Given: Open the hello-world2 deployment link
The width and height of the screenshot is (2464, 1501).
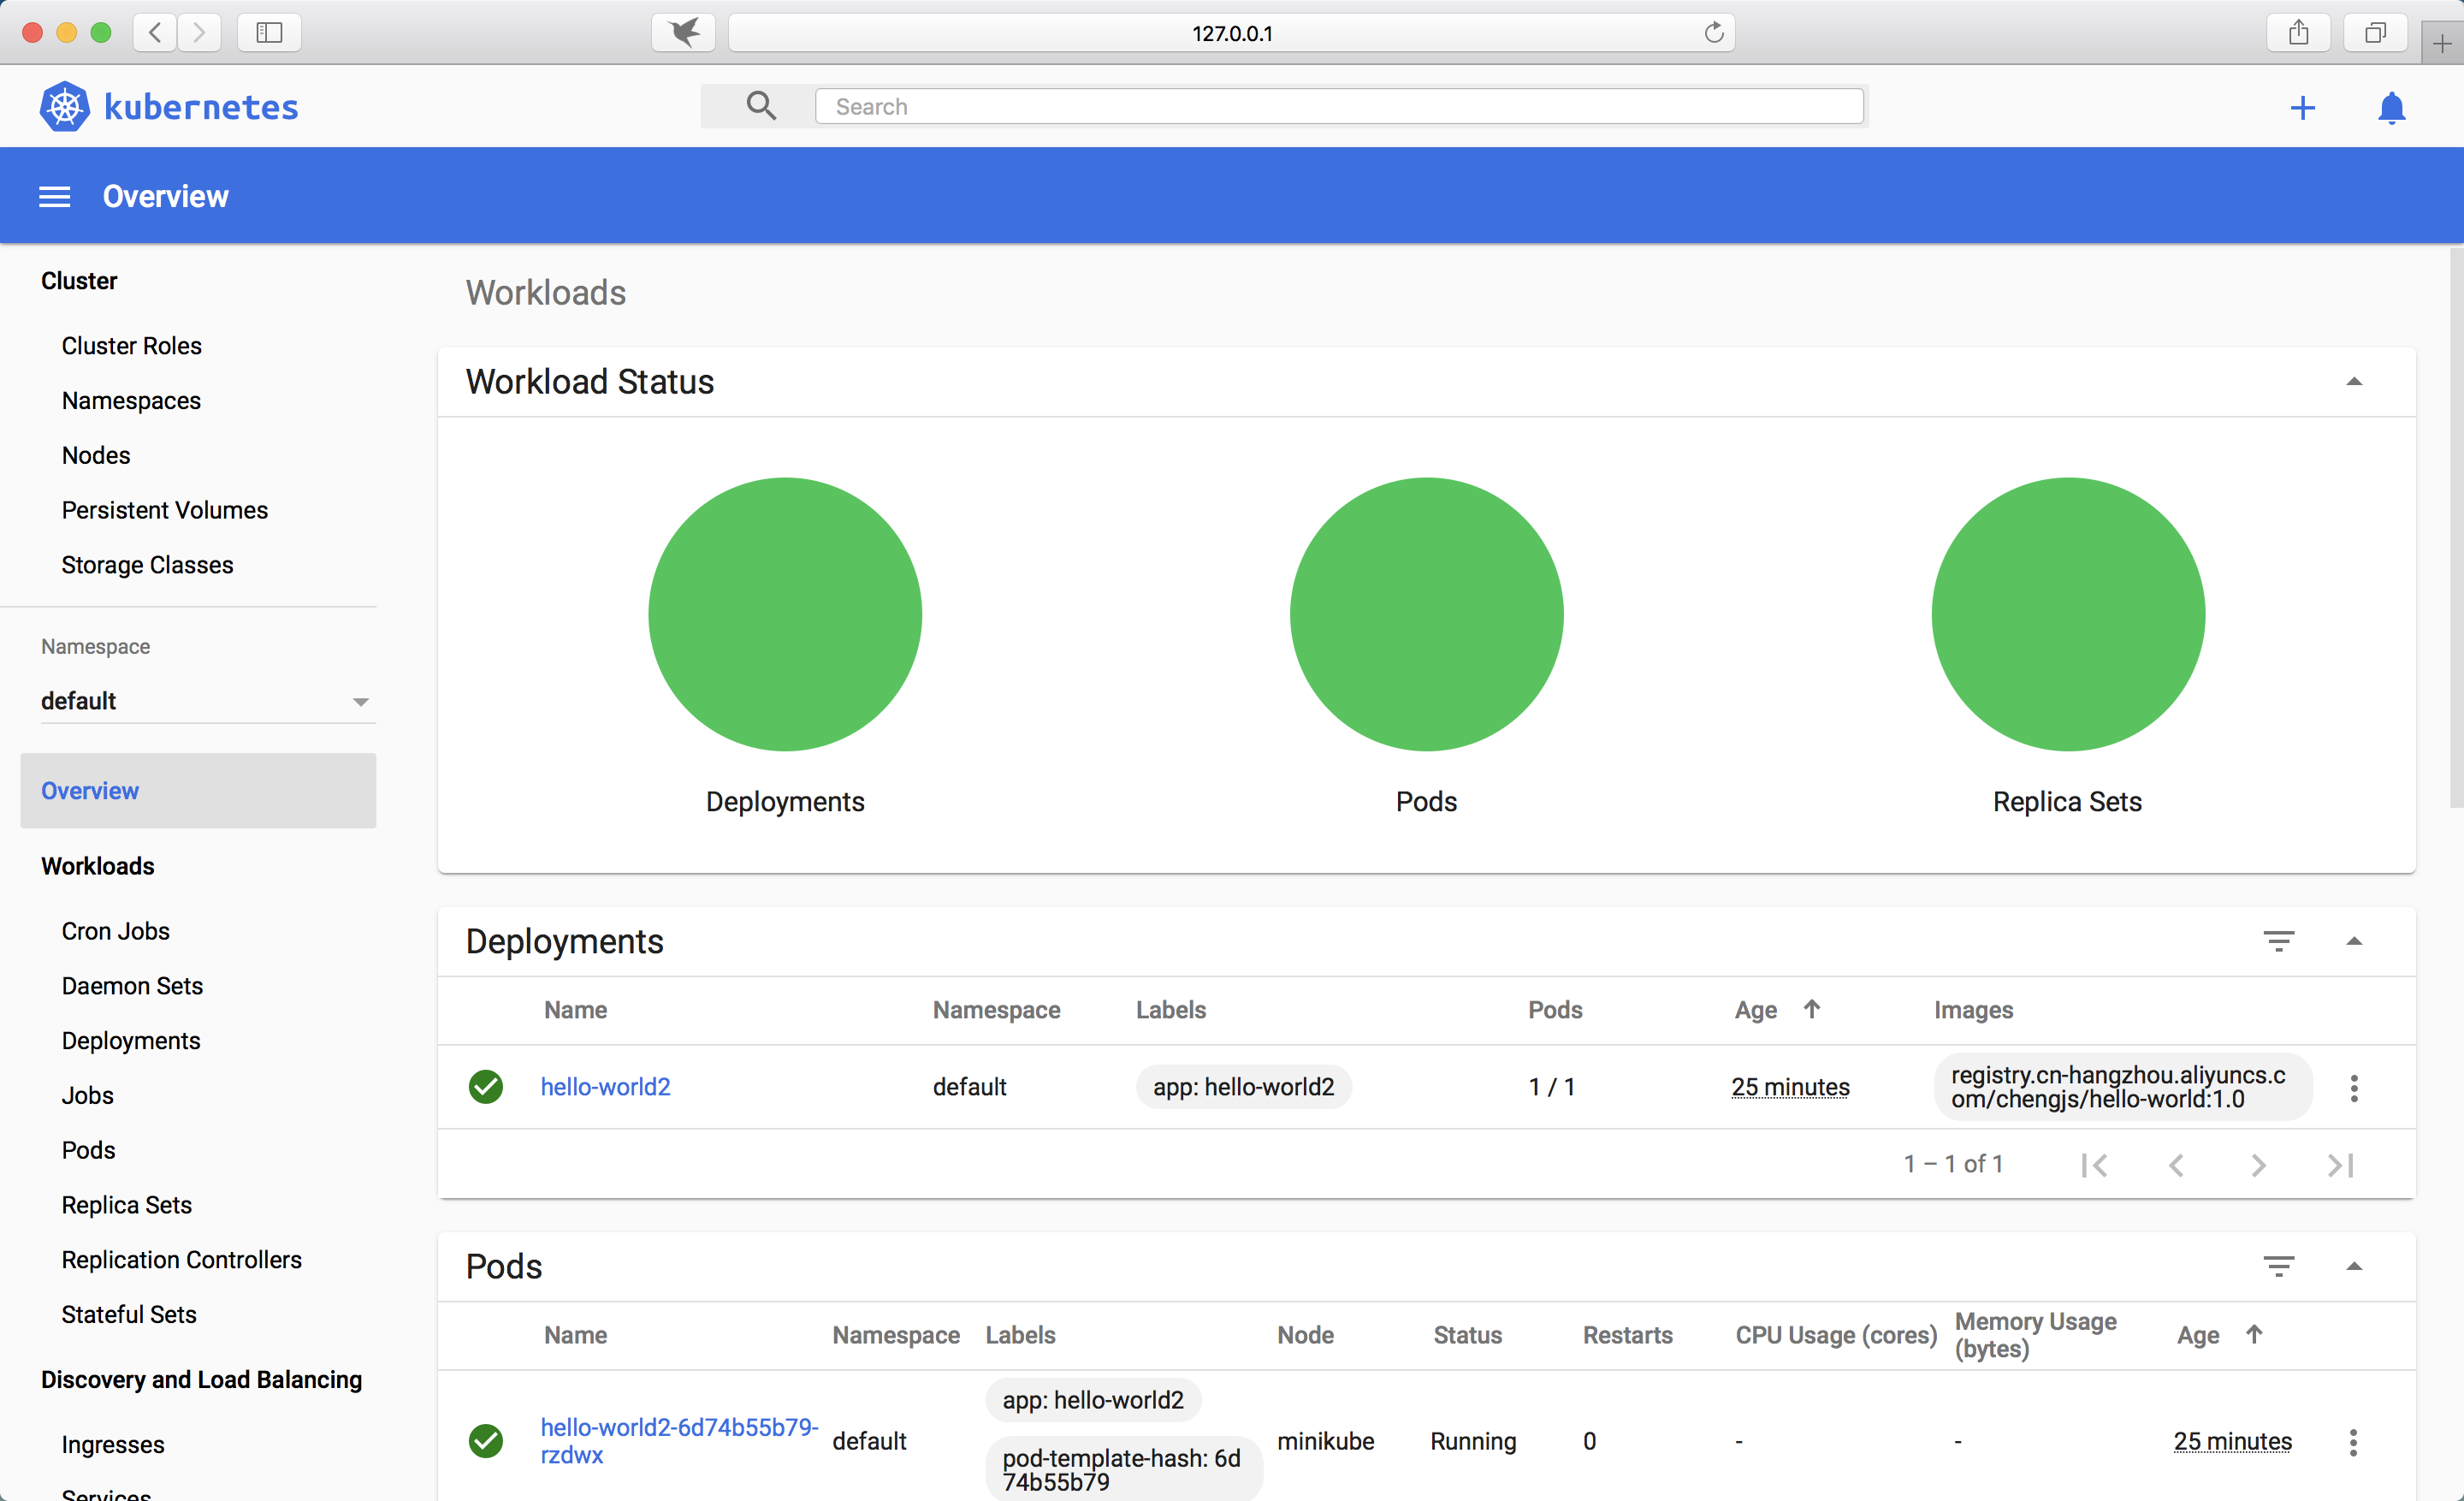Looking at the screenshot, I should pyautogui.click(x=605, y=1087).
